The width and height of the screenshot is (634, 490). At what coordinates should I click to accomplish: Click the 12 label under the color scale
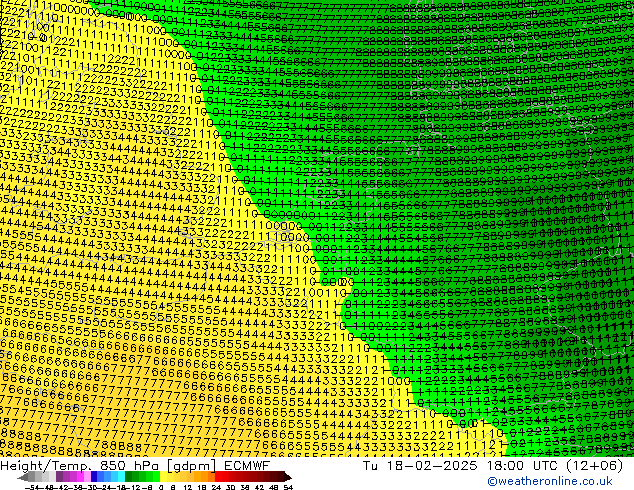point(188,487)
